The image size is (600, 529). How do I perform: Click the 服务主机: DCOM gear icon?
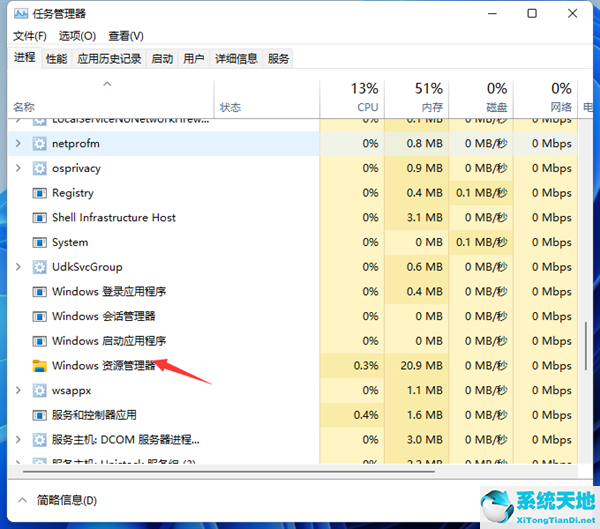39,440
